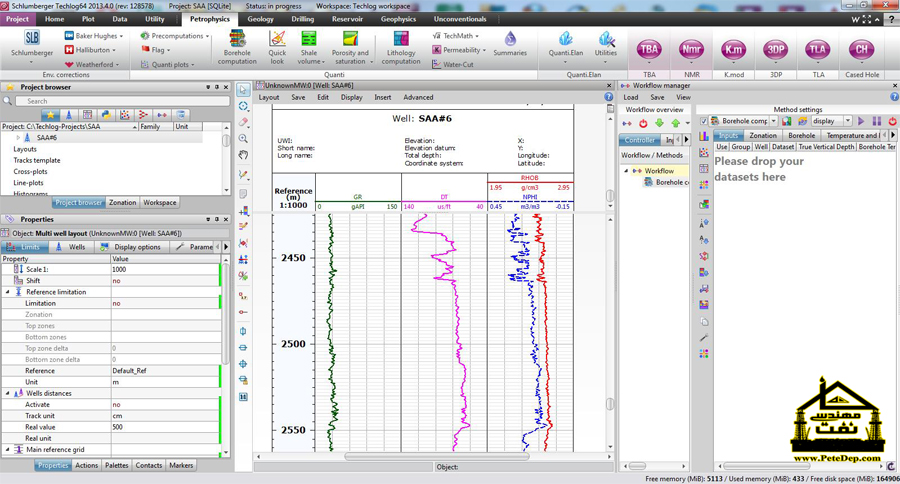Screen dimensions: 900x484
Task: Open the TLA module icon
Action: (818, 49)
